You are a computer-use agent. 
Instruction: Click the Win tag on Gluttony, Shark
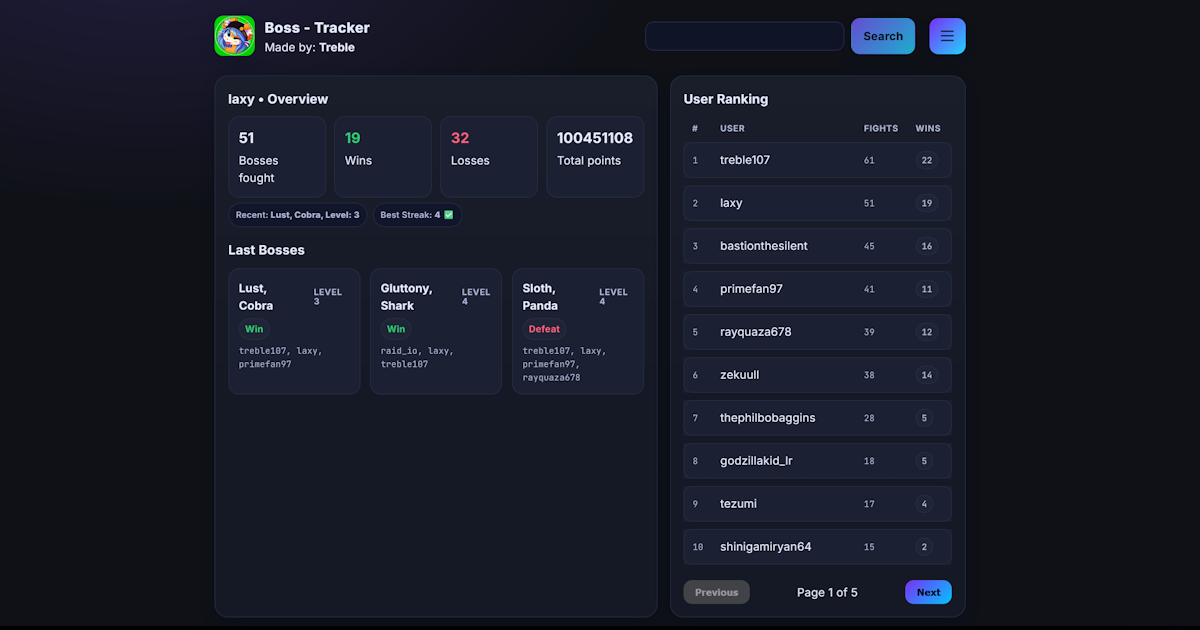click(396, 329)
